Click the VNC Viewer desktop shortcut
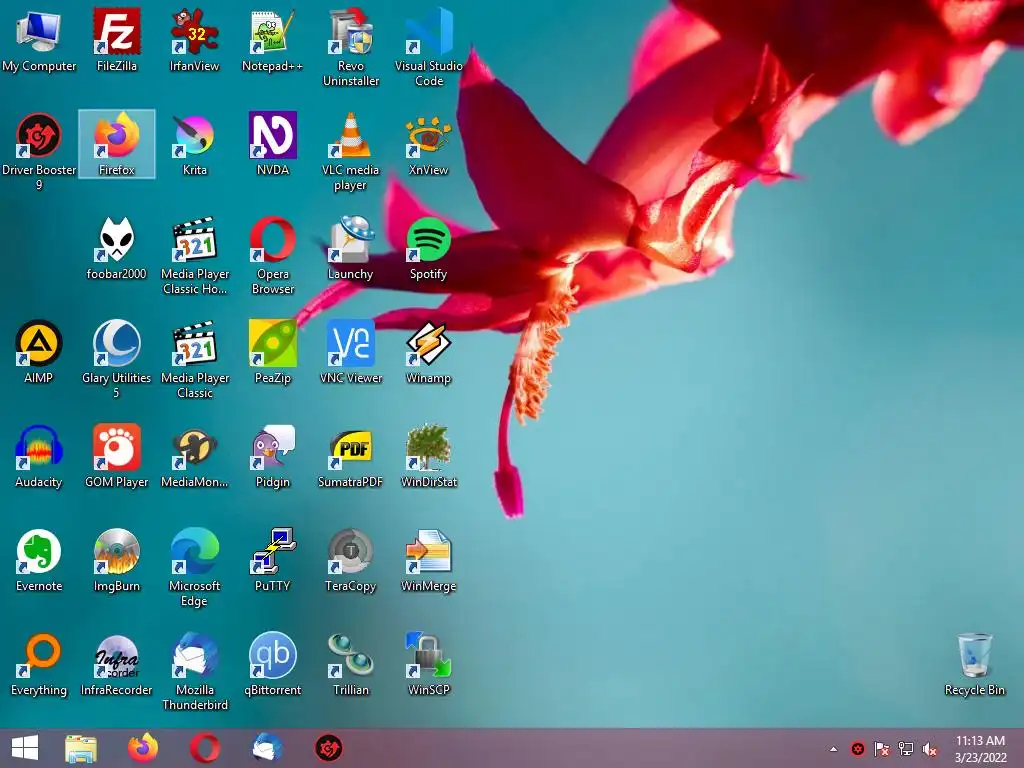The width and height of the screenshot is (1024, 768). pos(351,351)
